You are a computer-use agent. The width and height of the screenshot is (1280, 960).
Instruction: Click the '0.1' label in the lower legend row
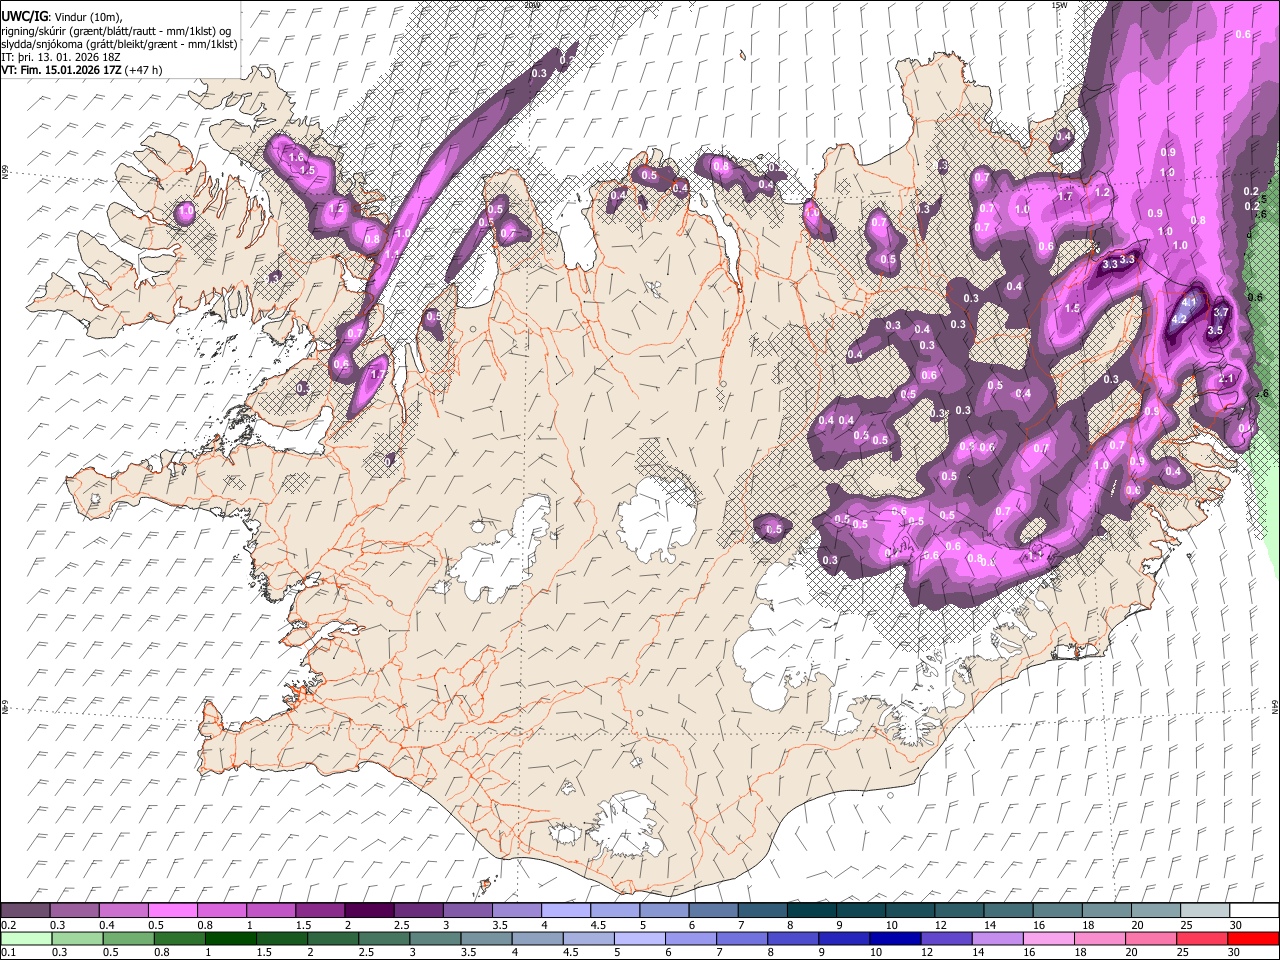(8, 953)
